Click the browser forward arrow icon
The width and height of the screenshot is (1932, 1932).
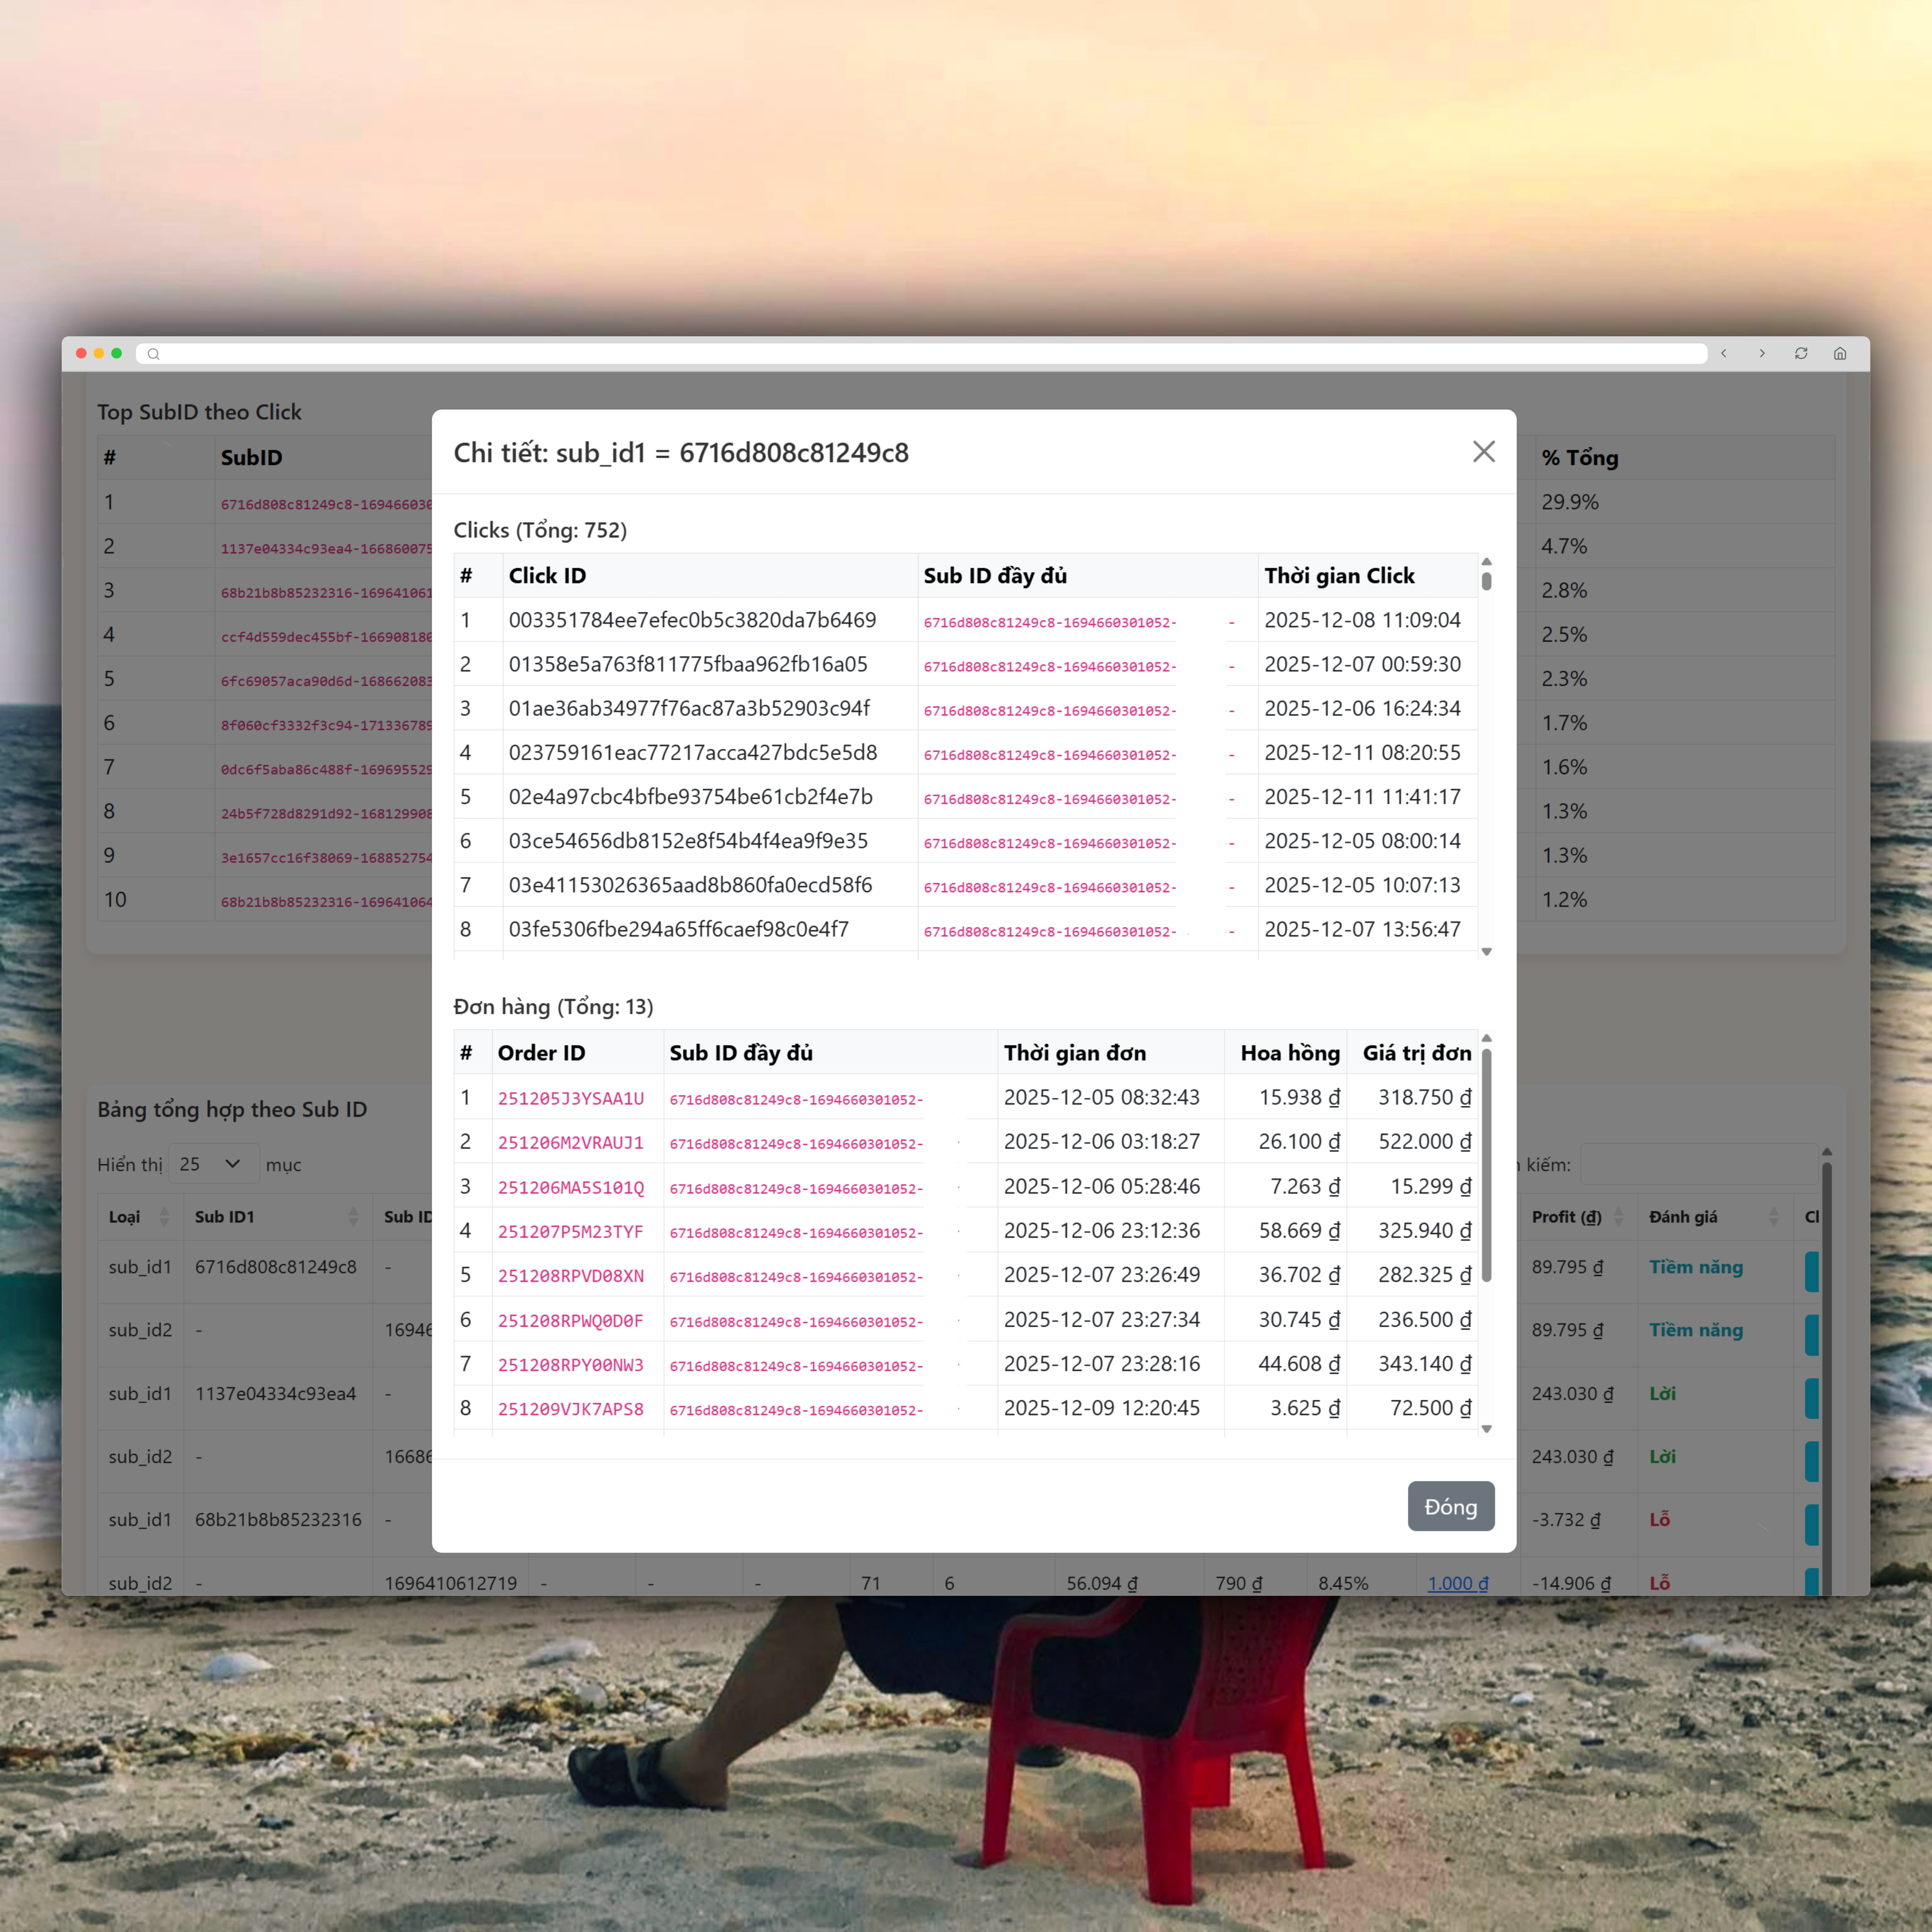click(x=1762, y=353)
